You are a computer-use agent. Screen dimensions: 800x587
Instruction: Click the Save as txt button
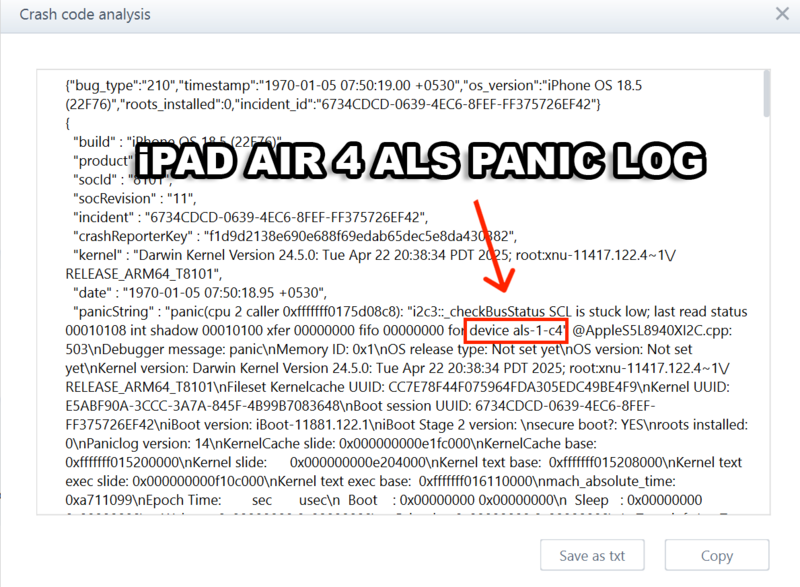(592, 555)
